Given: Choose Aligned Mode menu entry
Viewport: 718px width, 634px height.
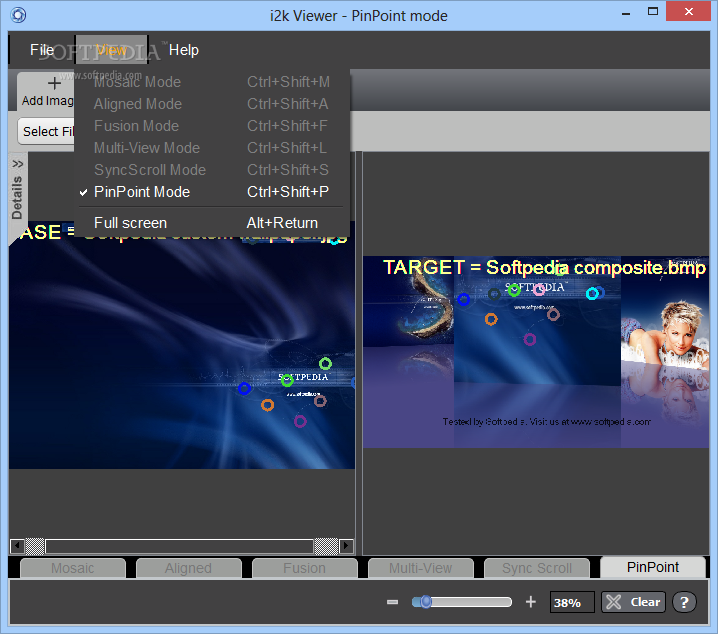Looking at the screenshot, I should [211, 104].
